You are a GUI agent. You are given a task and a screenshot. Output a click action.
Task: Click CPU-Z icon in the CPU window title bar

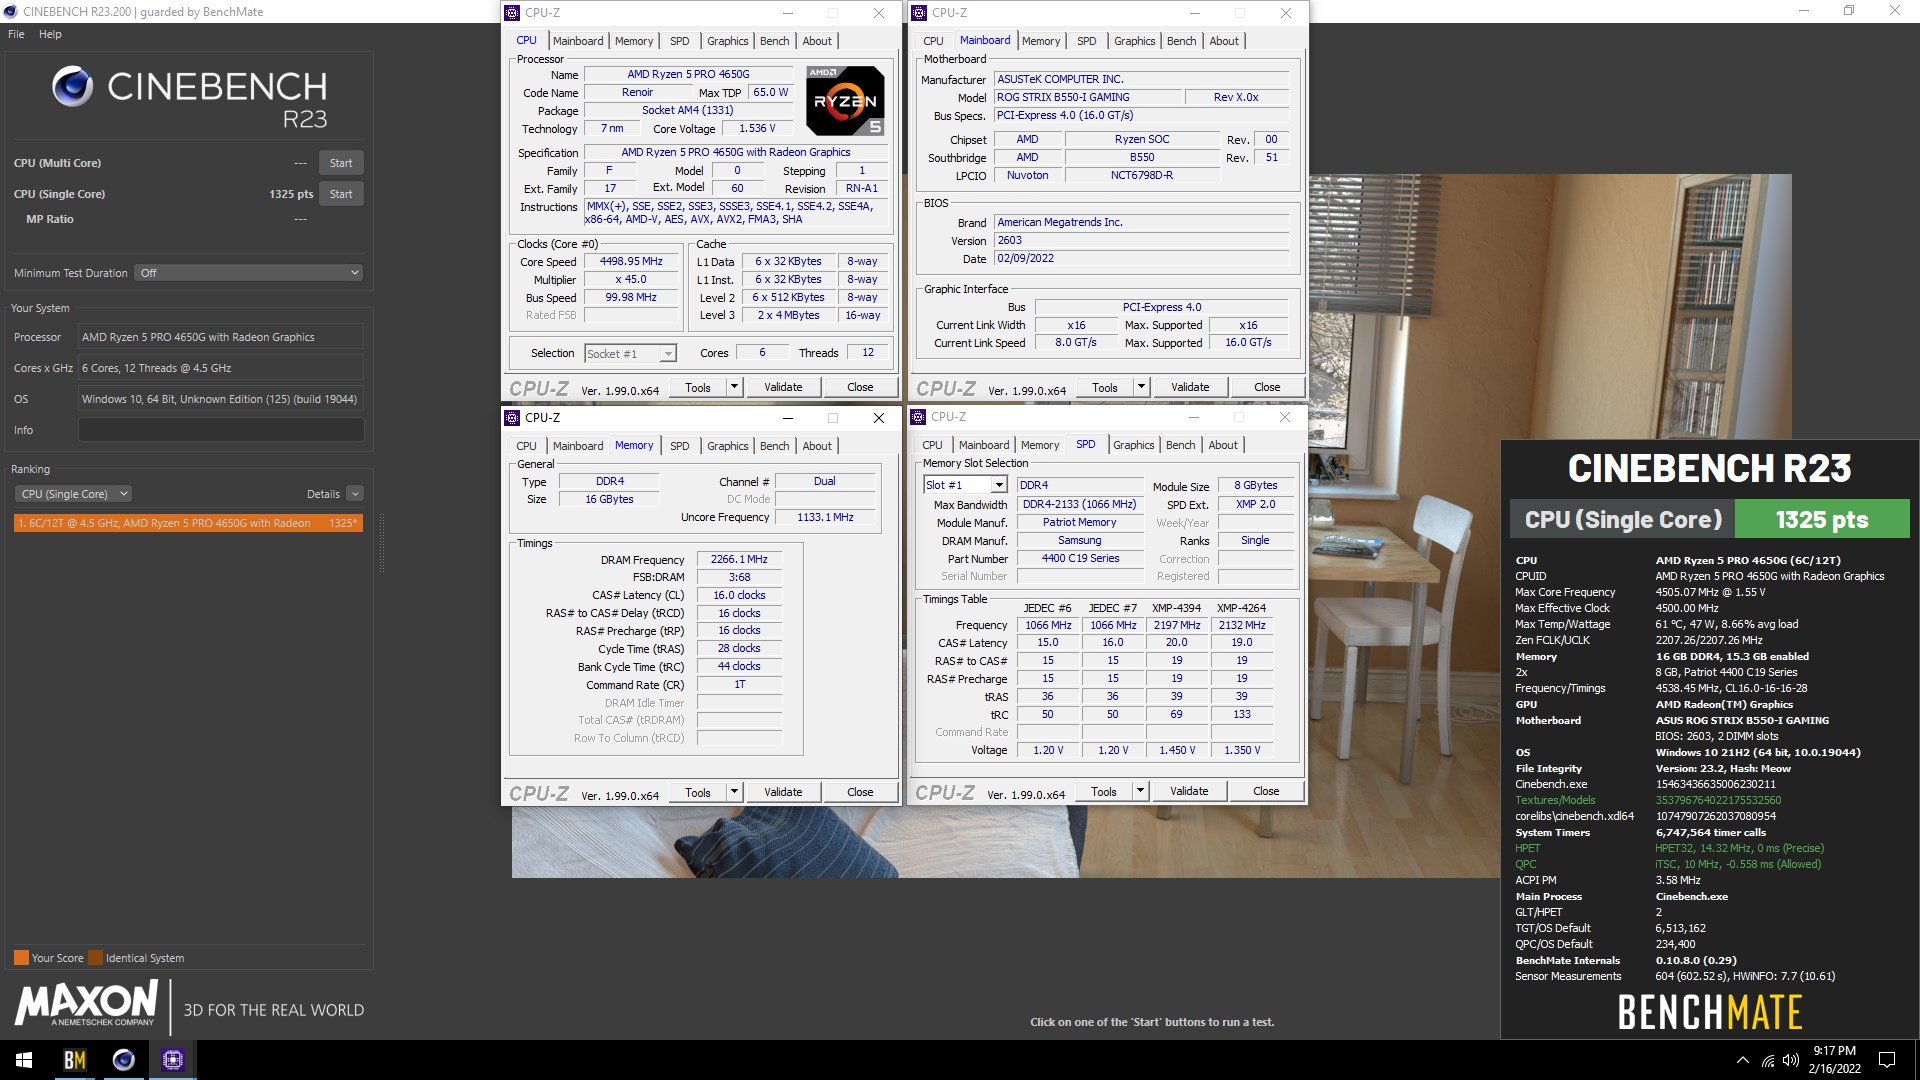tap(512, 13)
